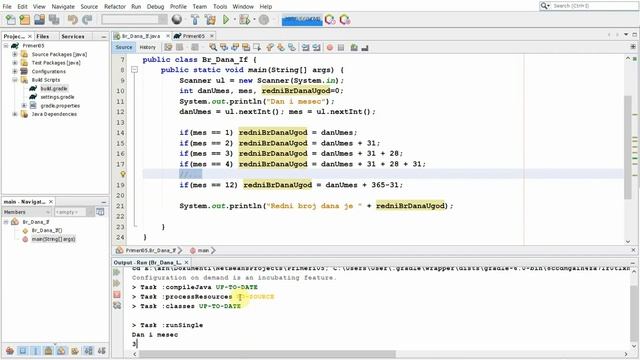Click the search field at top right
Image resolution: width=640 pixels, height=360 pixels.
point(589,6)
